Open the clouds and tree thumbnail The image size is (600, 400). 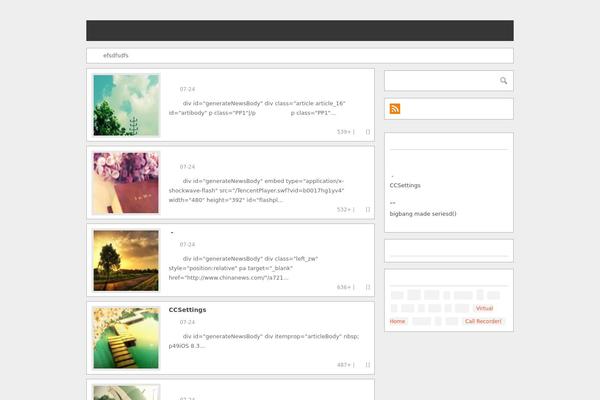click(126, 105)
